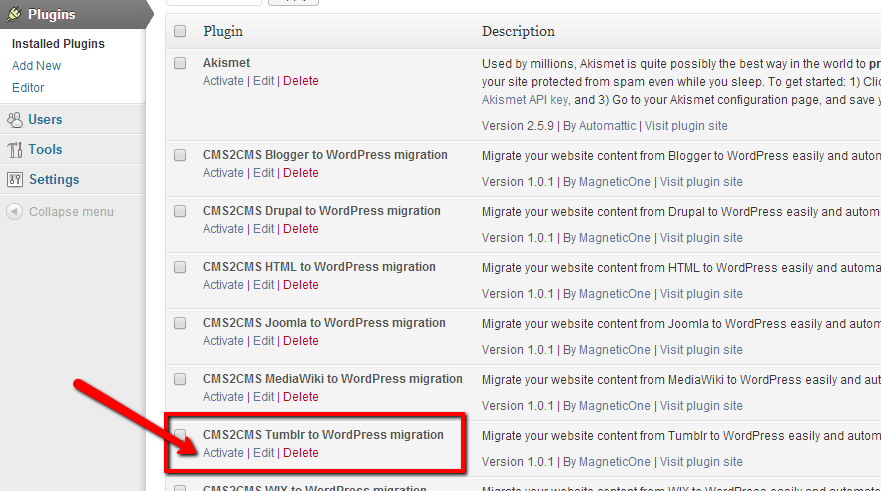The height and width of the screenshot is (491, 881).
Task: Open the Automattic author link
Action: [x=607, y=126]
